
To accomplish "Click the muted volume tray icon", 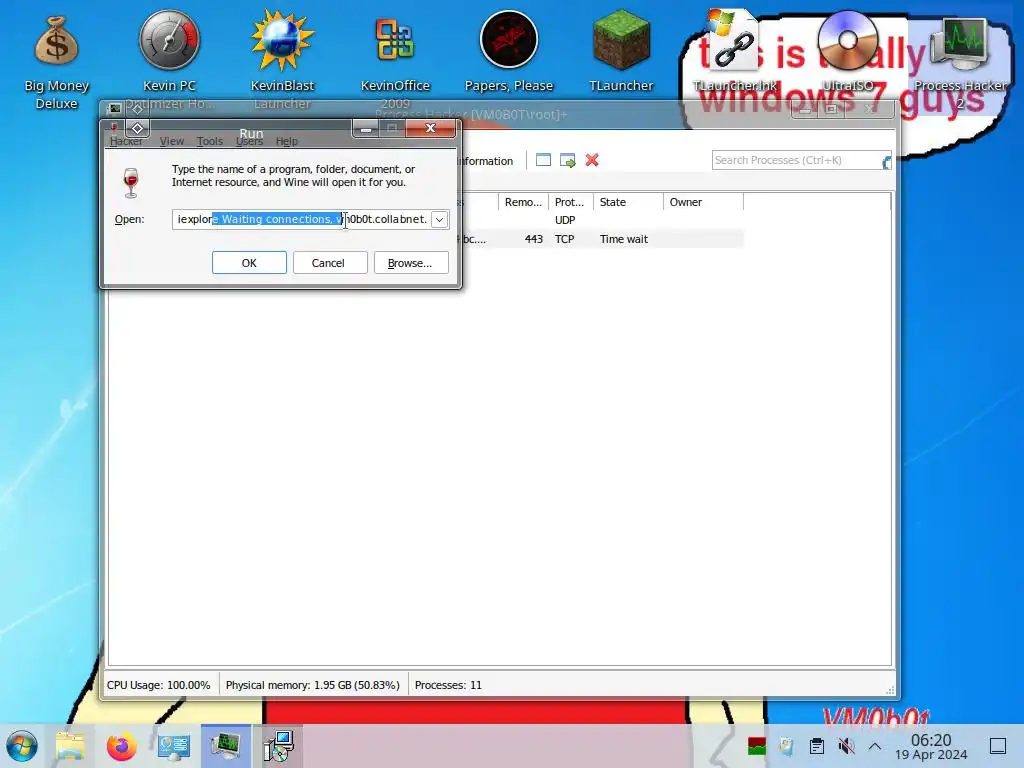I will (846, 746).
